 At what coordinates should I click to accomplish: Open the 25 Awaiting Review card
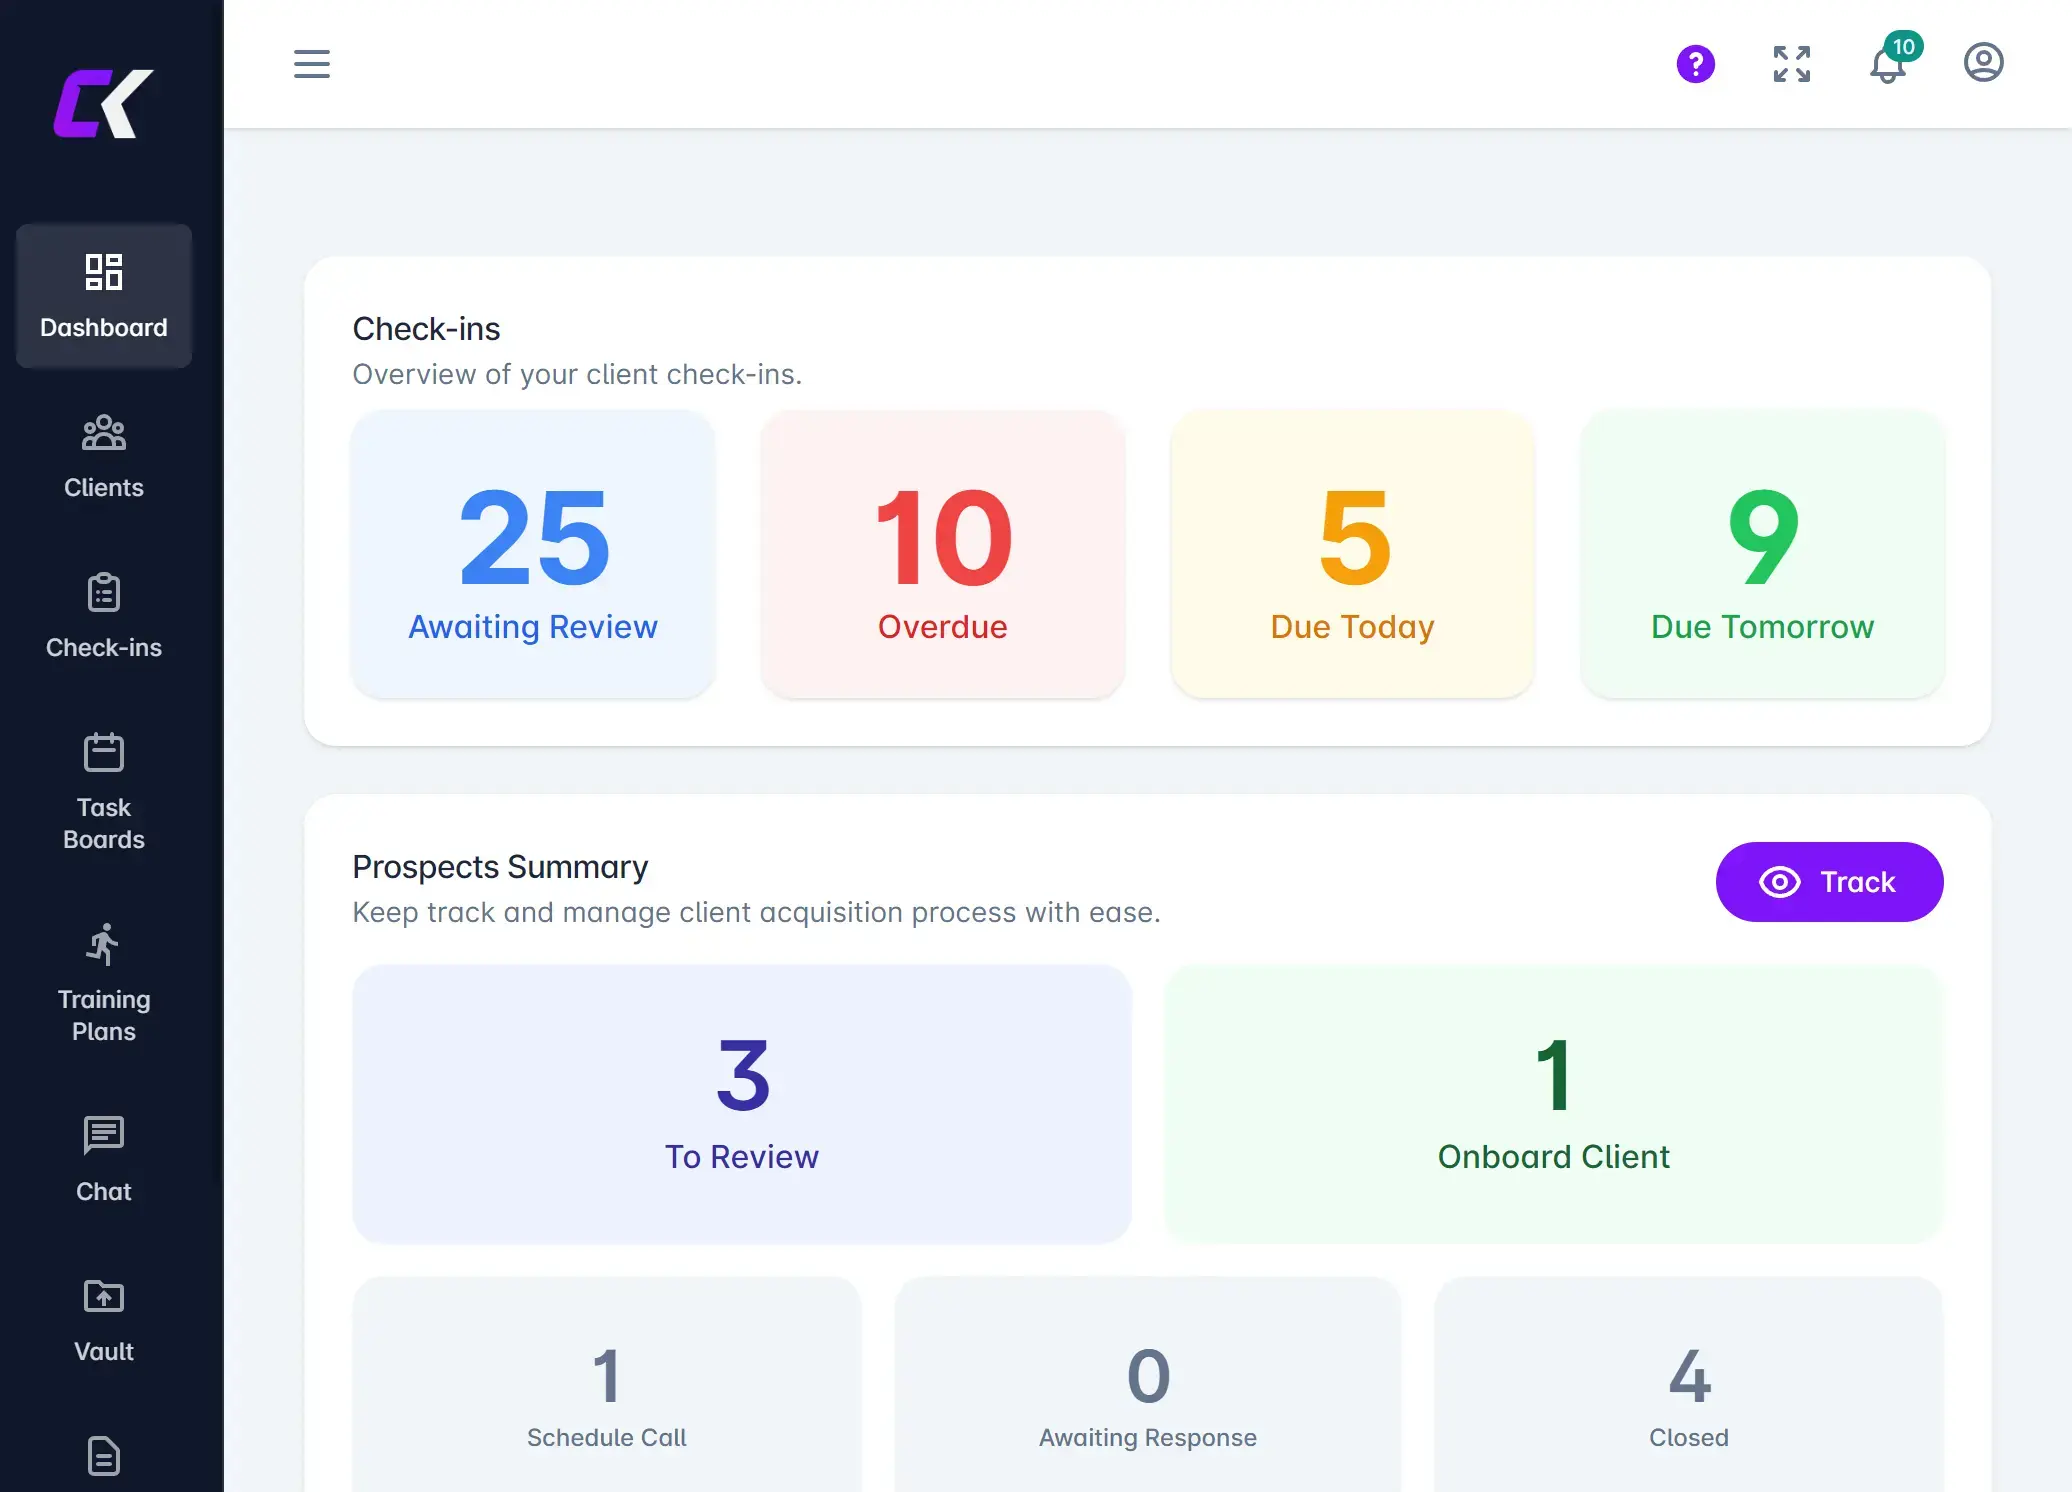pos(532,555)
